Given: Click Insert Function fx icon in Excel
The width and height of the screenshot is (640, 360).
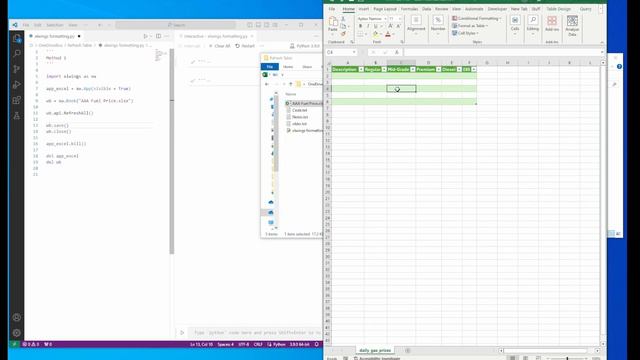Looking at the screenshot, I should (396, 52).
